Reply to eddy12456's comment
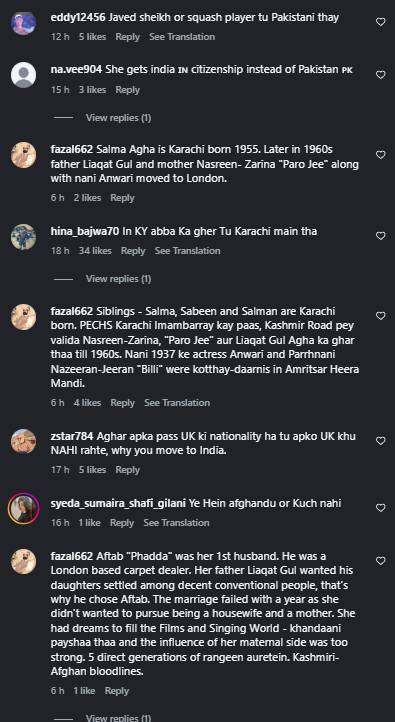The height and width of the screenshot is (722, 395). (x=128, y=36)
